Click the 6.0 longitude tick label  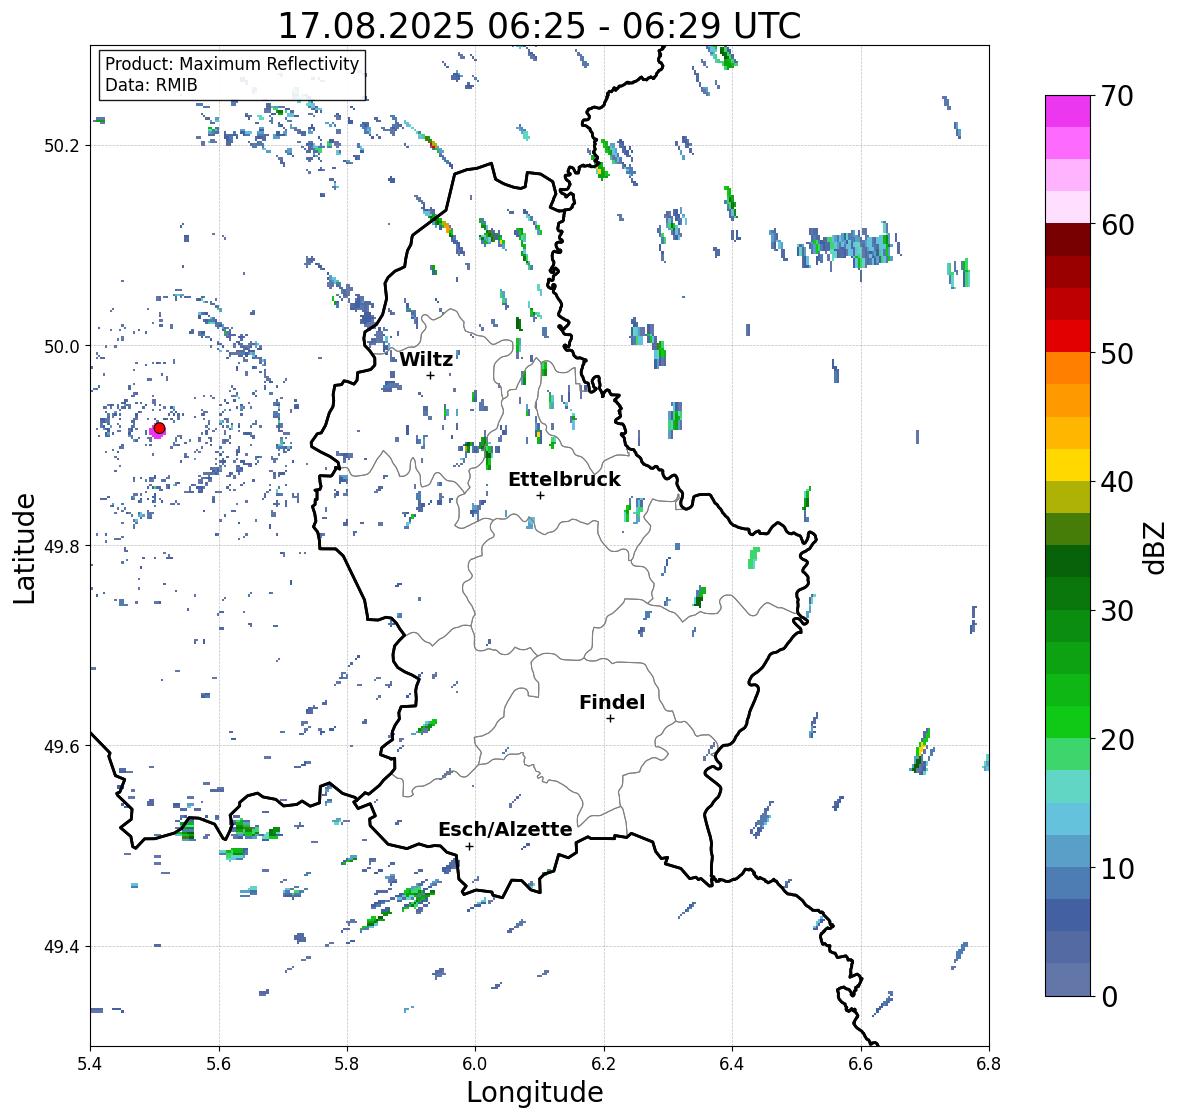pyautogui.click(x=475, y=1064)
